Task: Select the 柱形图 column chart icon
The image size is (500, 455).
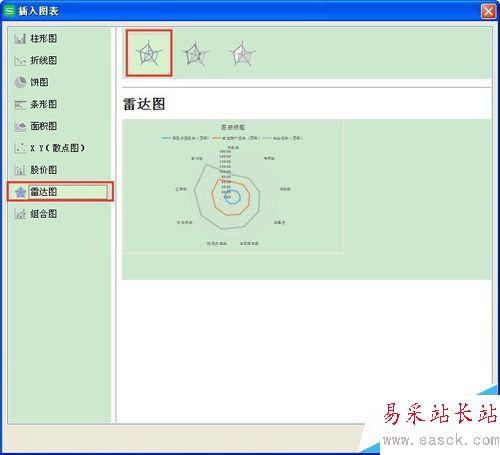Action: 20,39
